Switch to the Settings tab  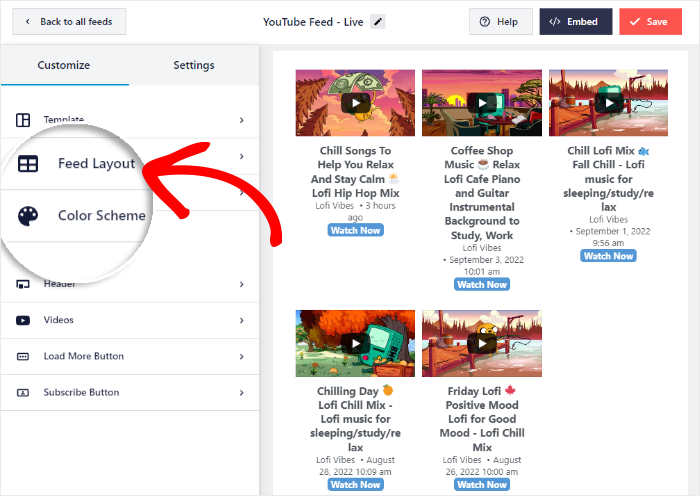pos(194,65)
